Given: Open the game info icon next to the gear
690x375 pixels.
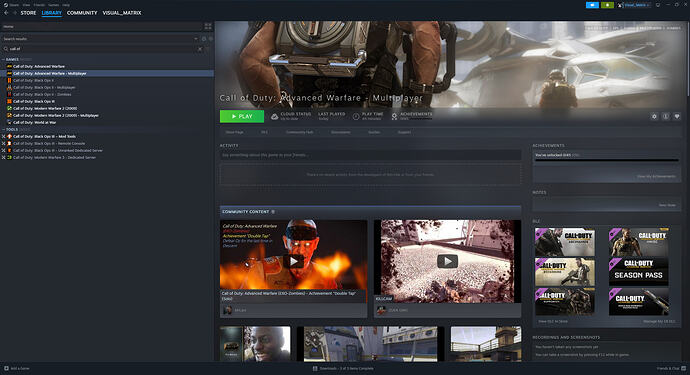Looking at the screenshot, I should (665, 116).
